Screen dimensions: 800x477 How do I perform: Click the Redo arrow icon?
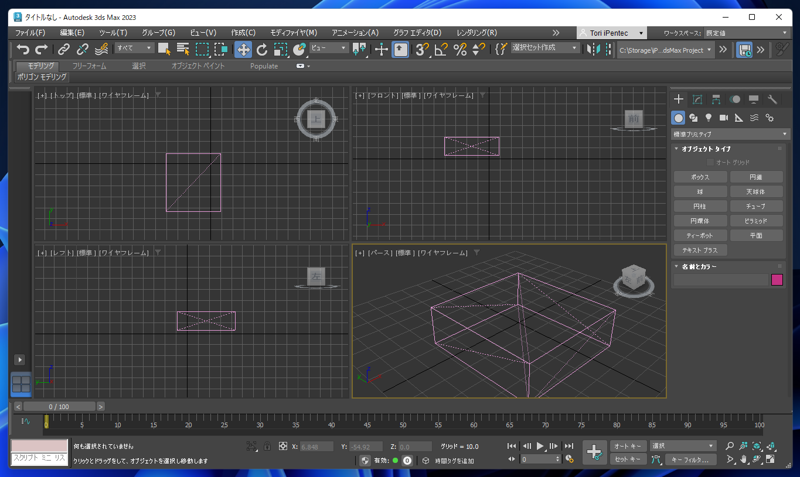pos(42,49)
